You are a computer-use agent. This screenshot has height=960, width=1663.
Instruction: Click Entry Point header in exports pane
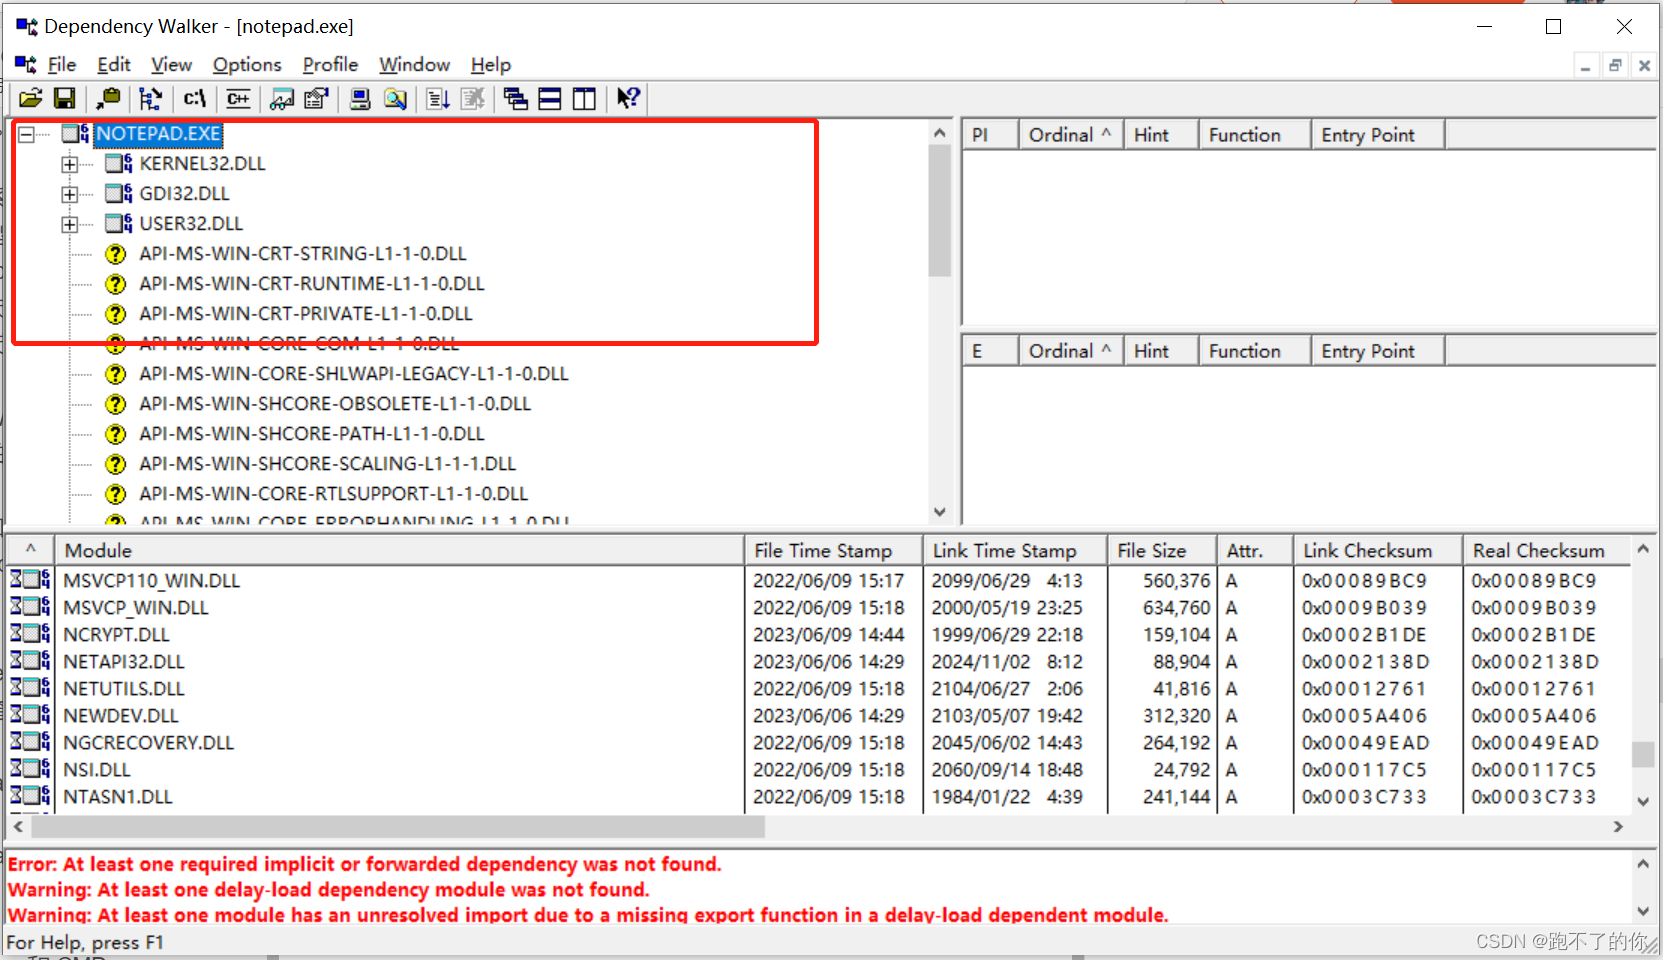pyautogui.click(x=1377, y=351)
